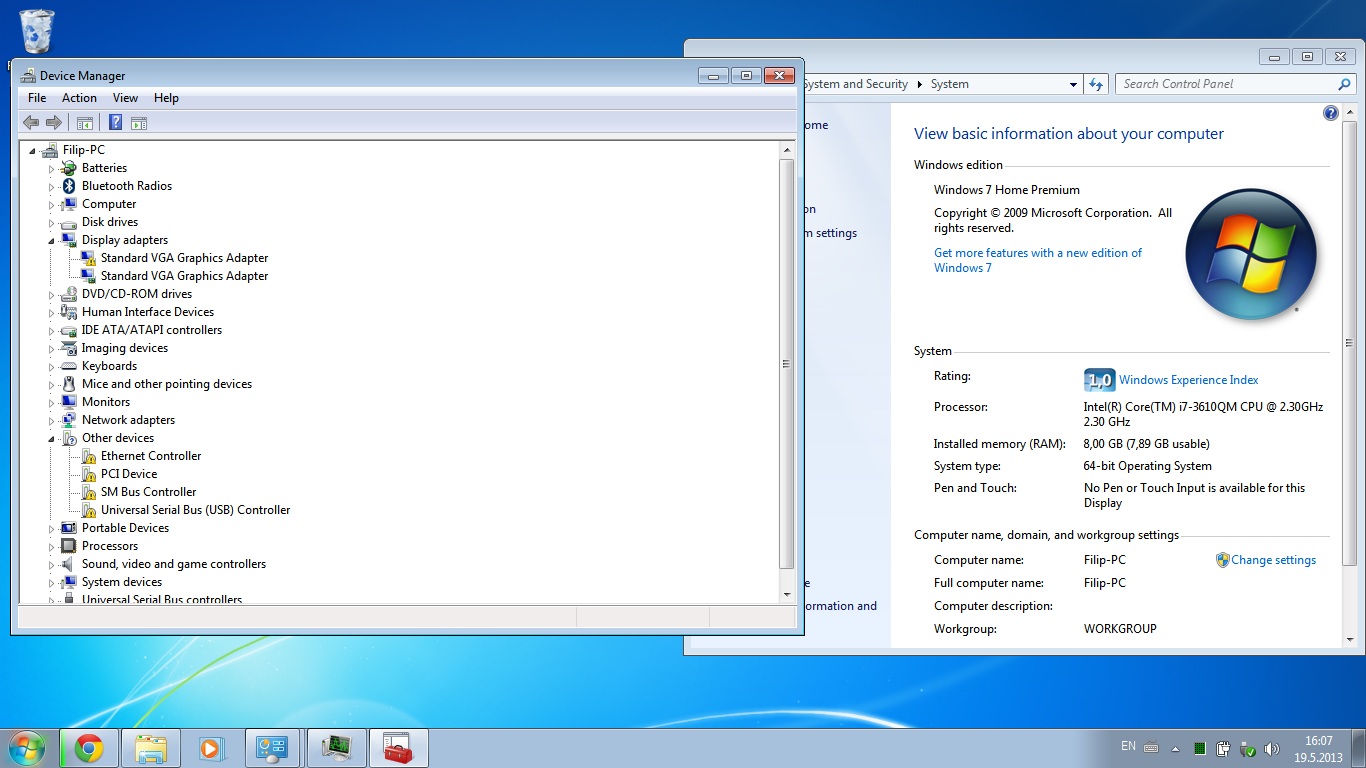Select the Monitors tree item

click(106, 402)
